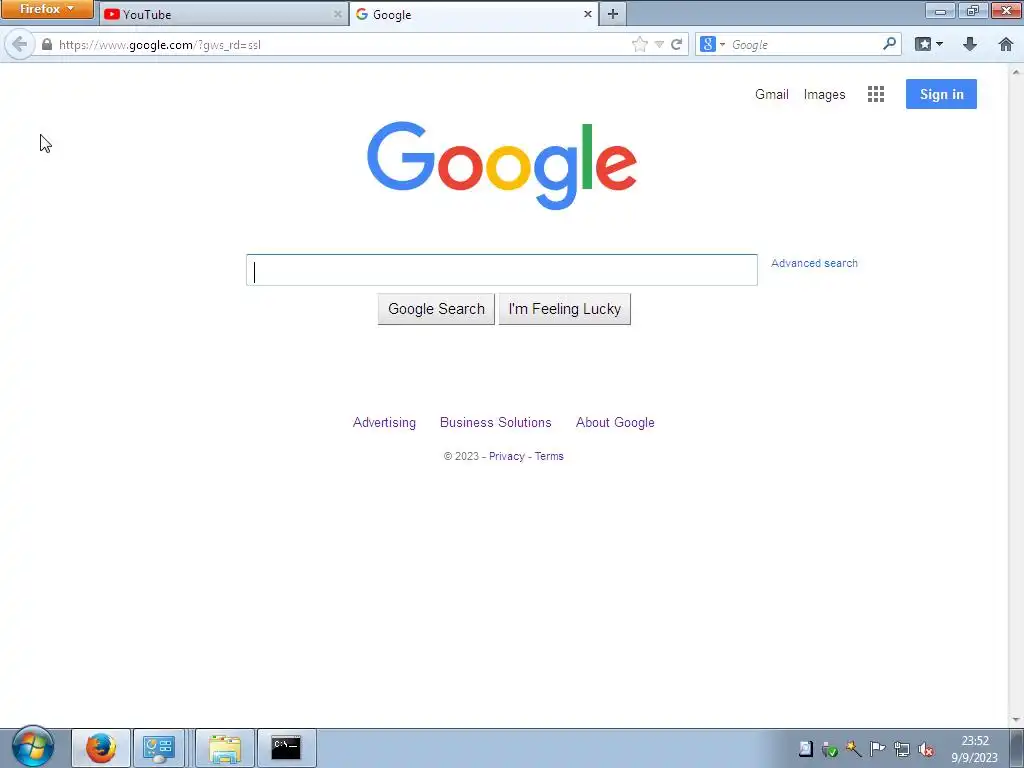
Task: Open the bookmarks menu button
Action: click(929, 44)
